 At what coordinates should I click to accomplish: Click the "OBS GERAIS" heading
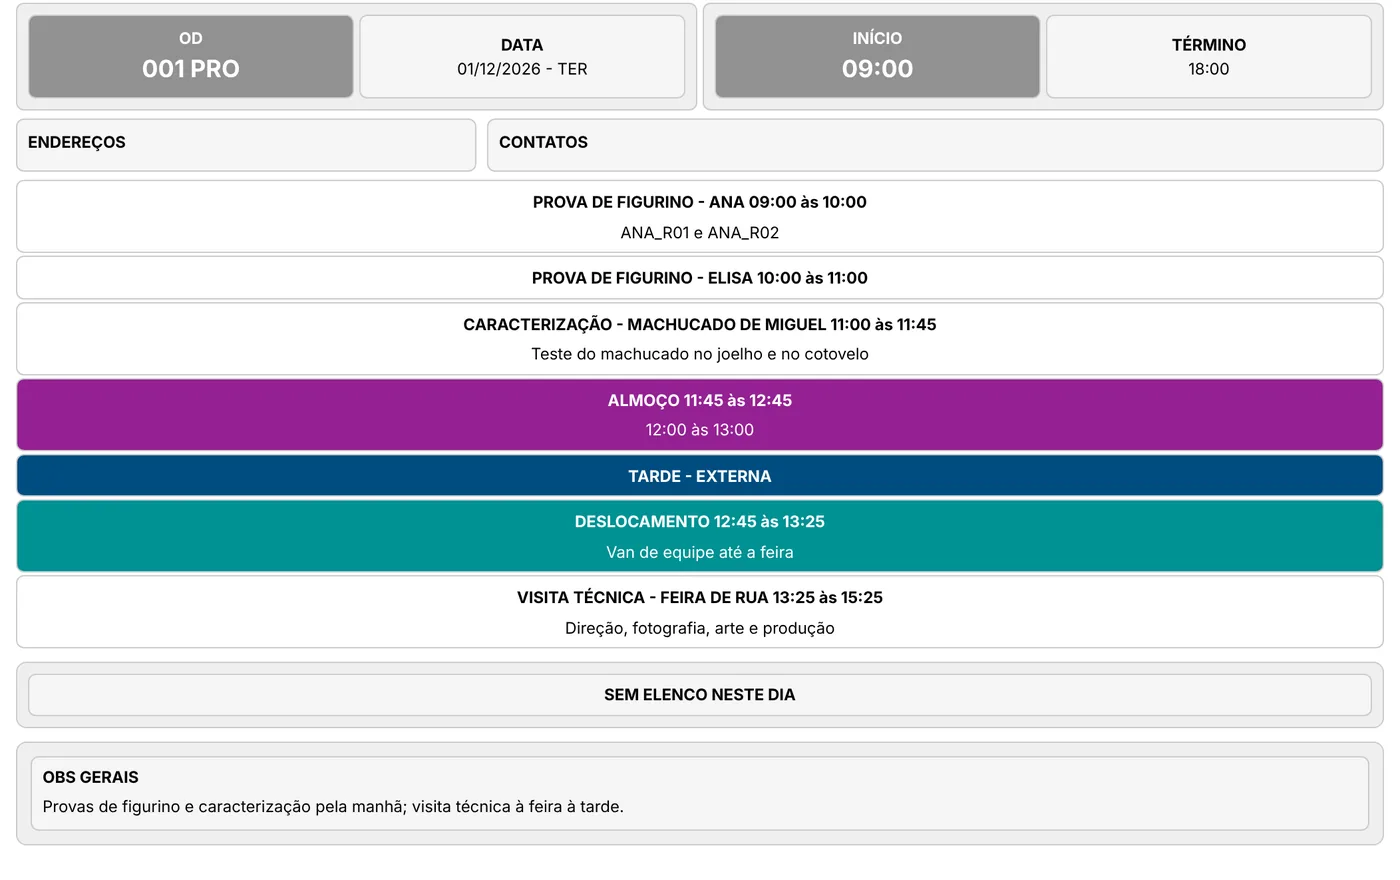[x=91, y=777]
